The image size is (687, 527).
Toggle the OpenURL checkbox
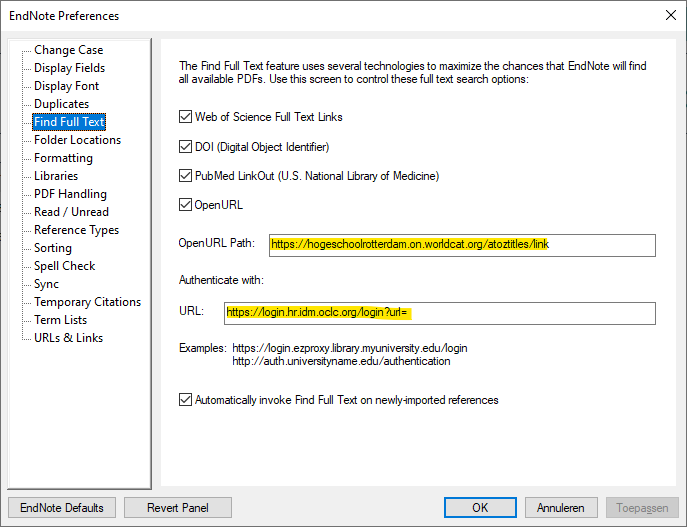[185, 205]
